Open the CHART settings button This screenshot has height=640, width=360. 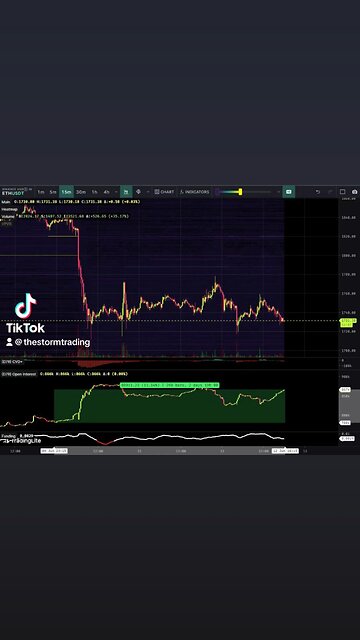(x=164, y=192)
